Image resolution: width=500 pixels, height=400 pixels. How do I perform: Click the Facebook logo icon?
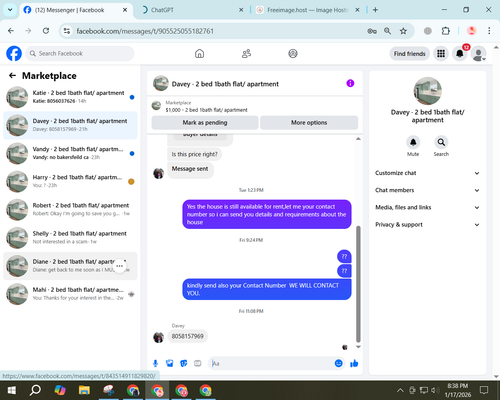click(14, 53)
